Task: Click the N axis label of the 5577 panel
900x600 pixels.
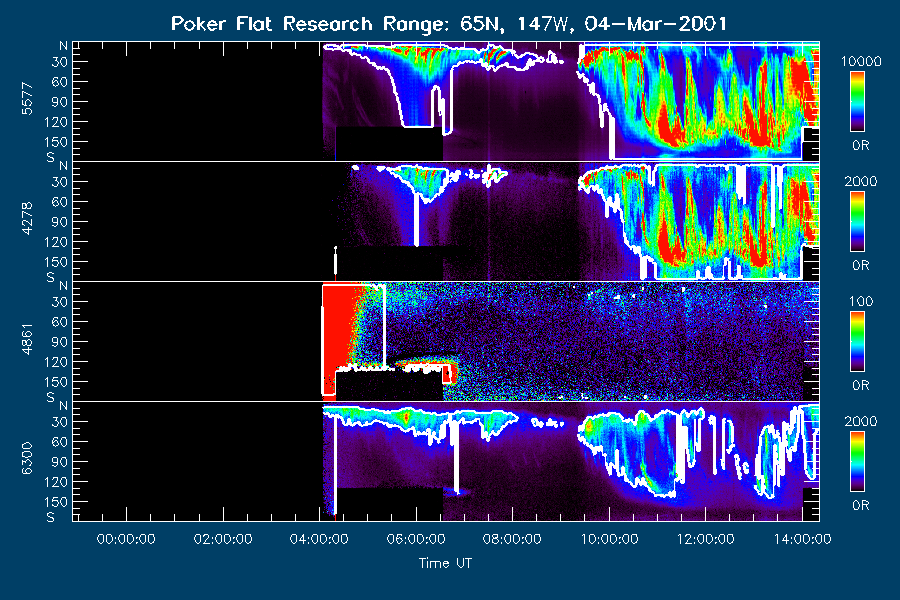Action: pos(63,46)
